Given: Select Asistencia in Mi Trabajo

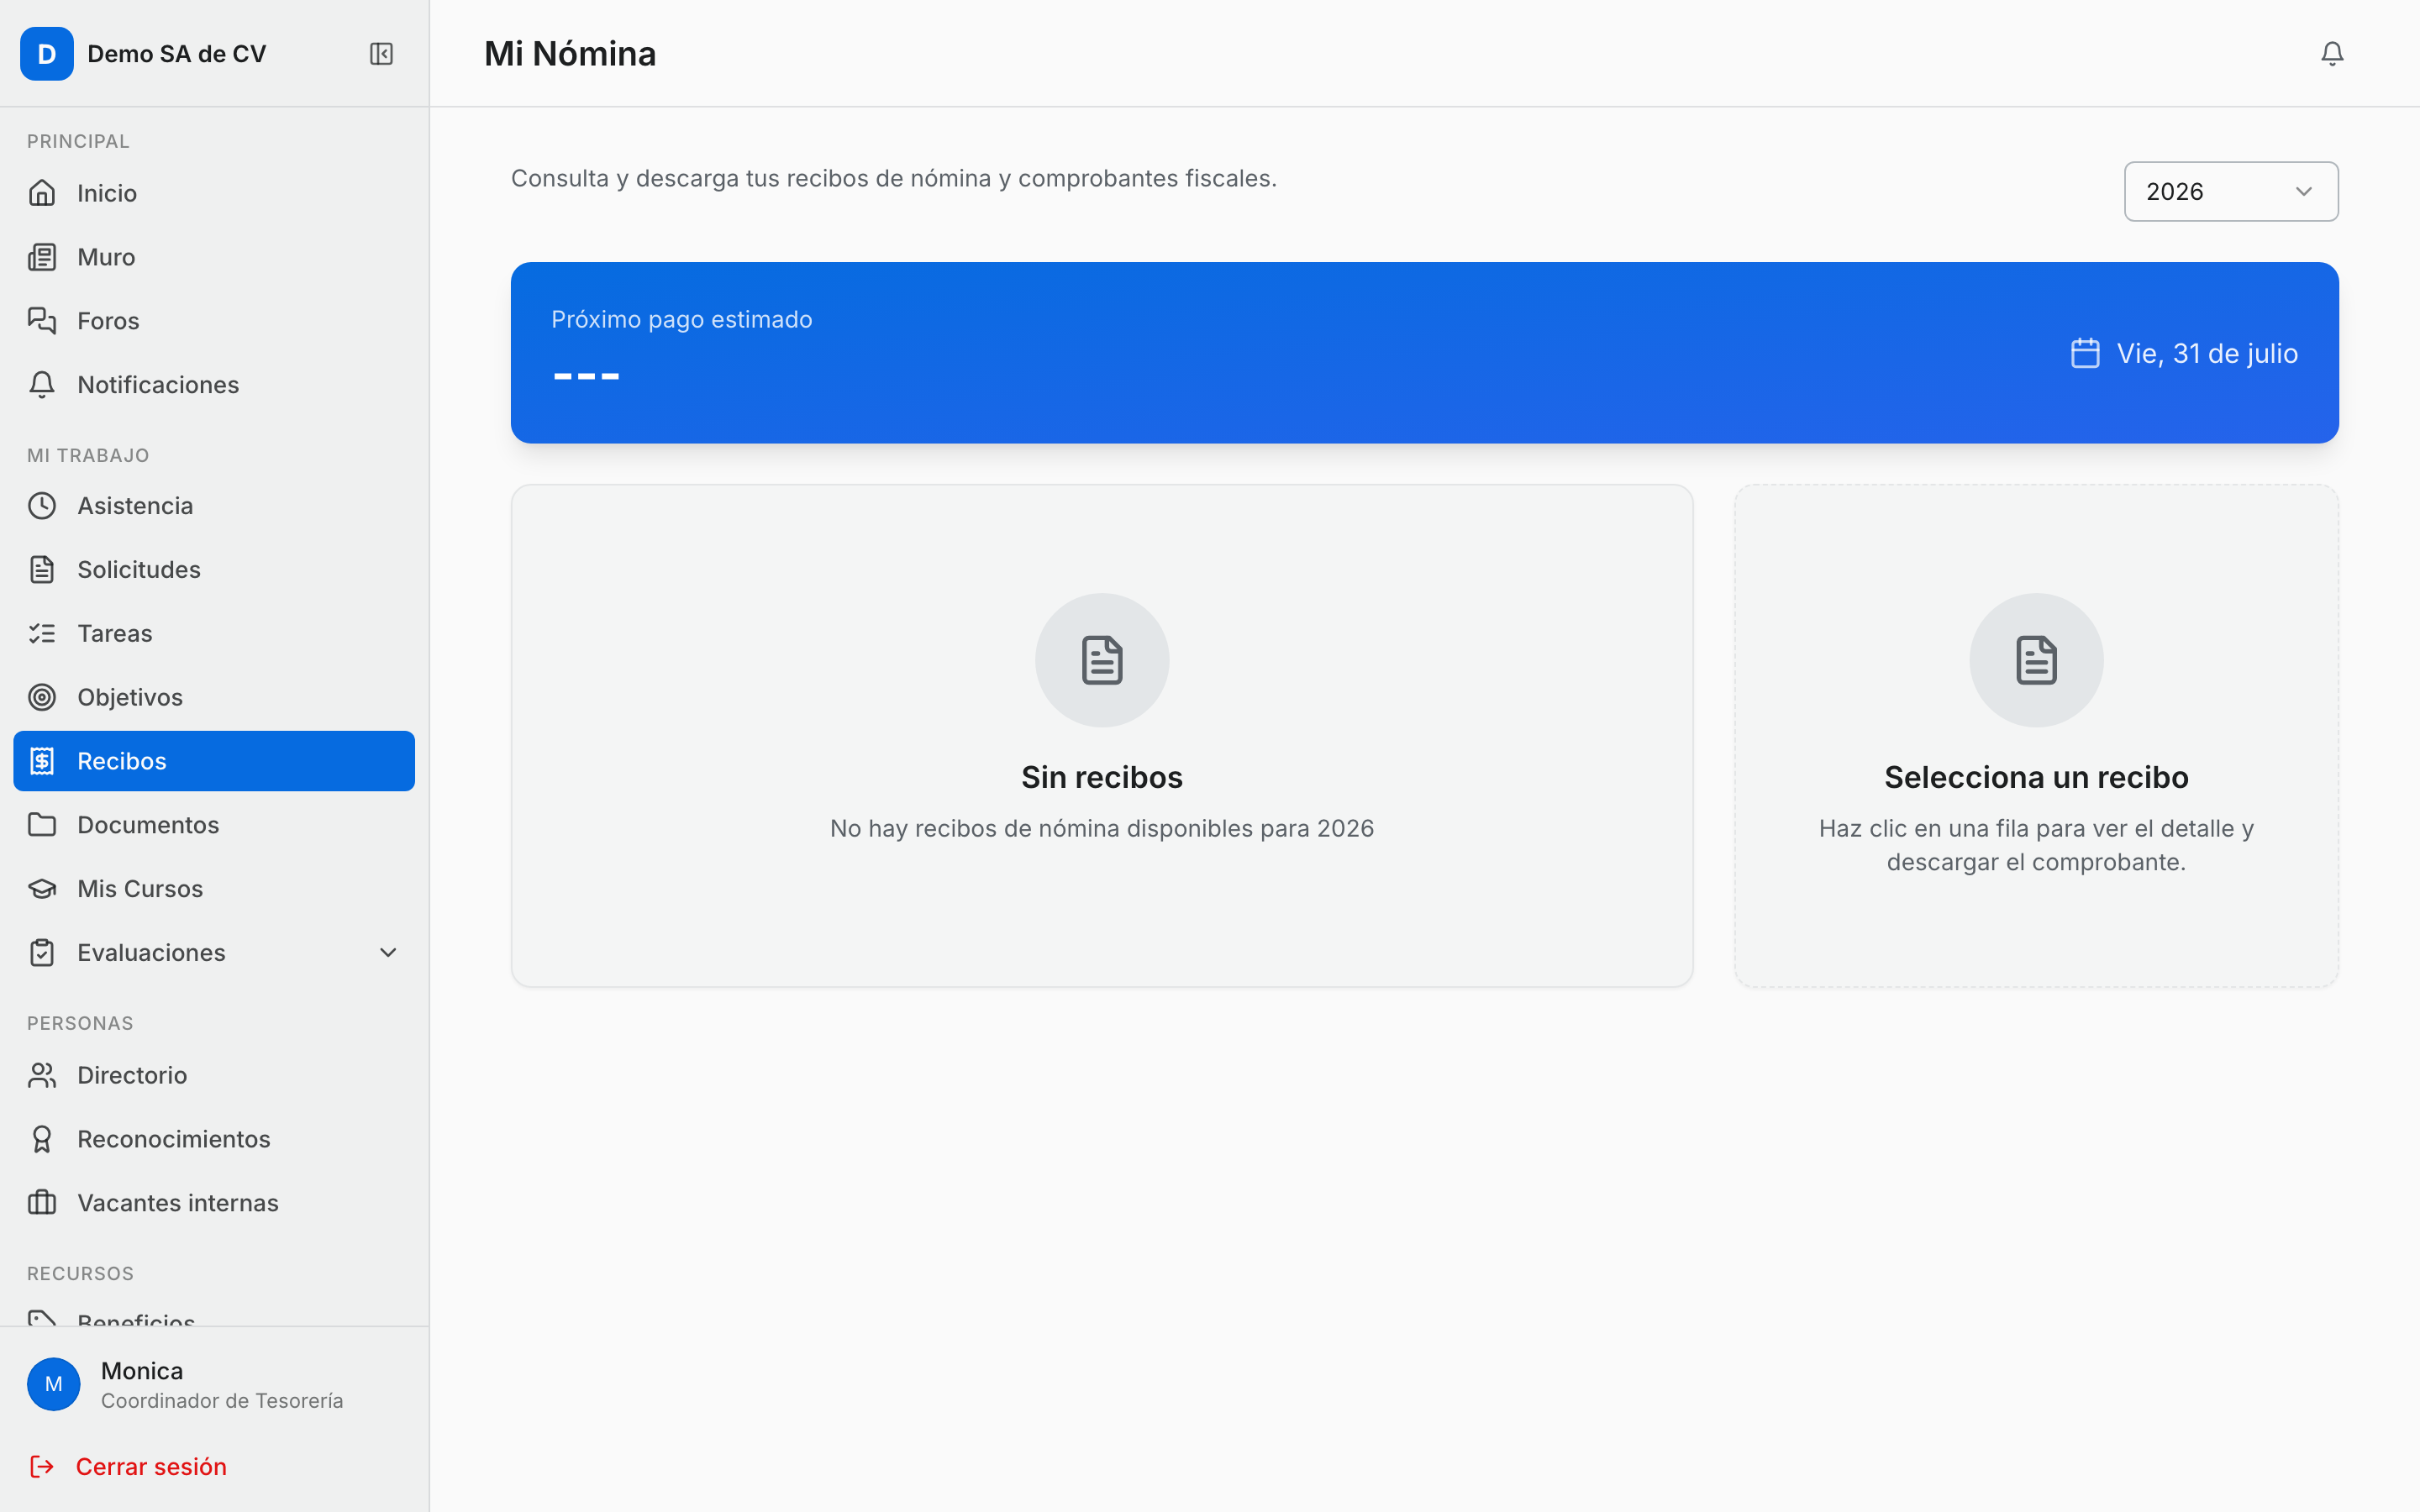Looking at the screenshot, I should [214, 506].
